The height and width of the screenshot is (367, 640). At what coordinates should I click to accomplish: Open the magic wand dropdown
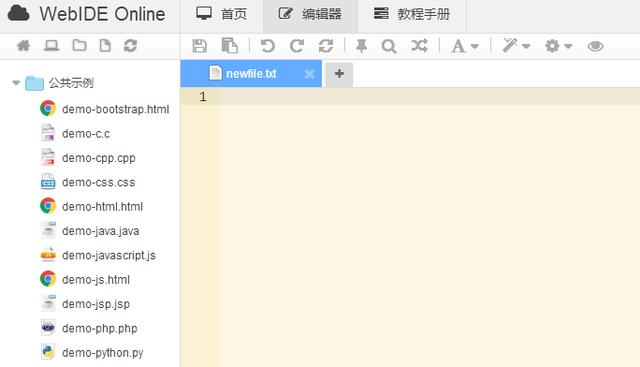pyautogui.click(x=516, y=46)
